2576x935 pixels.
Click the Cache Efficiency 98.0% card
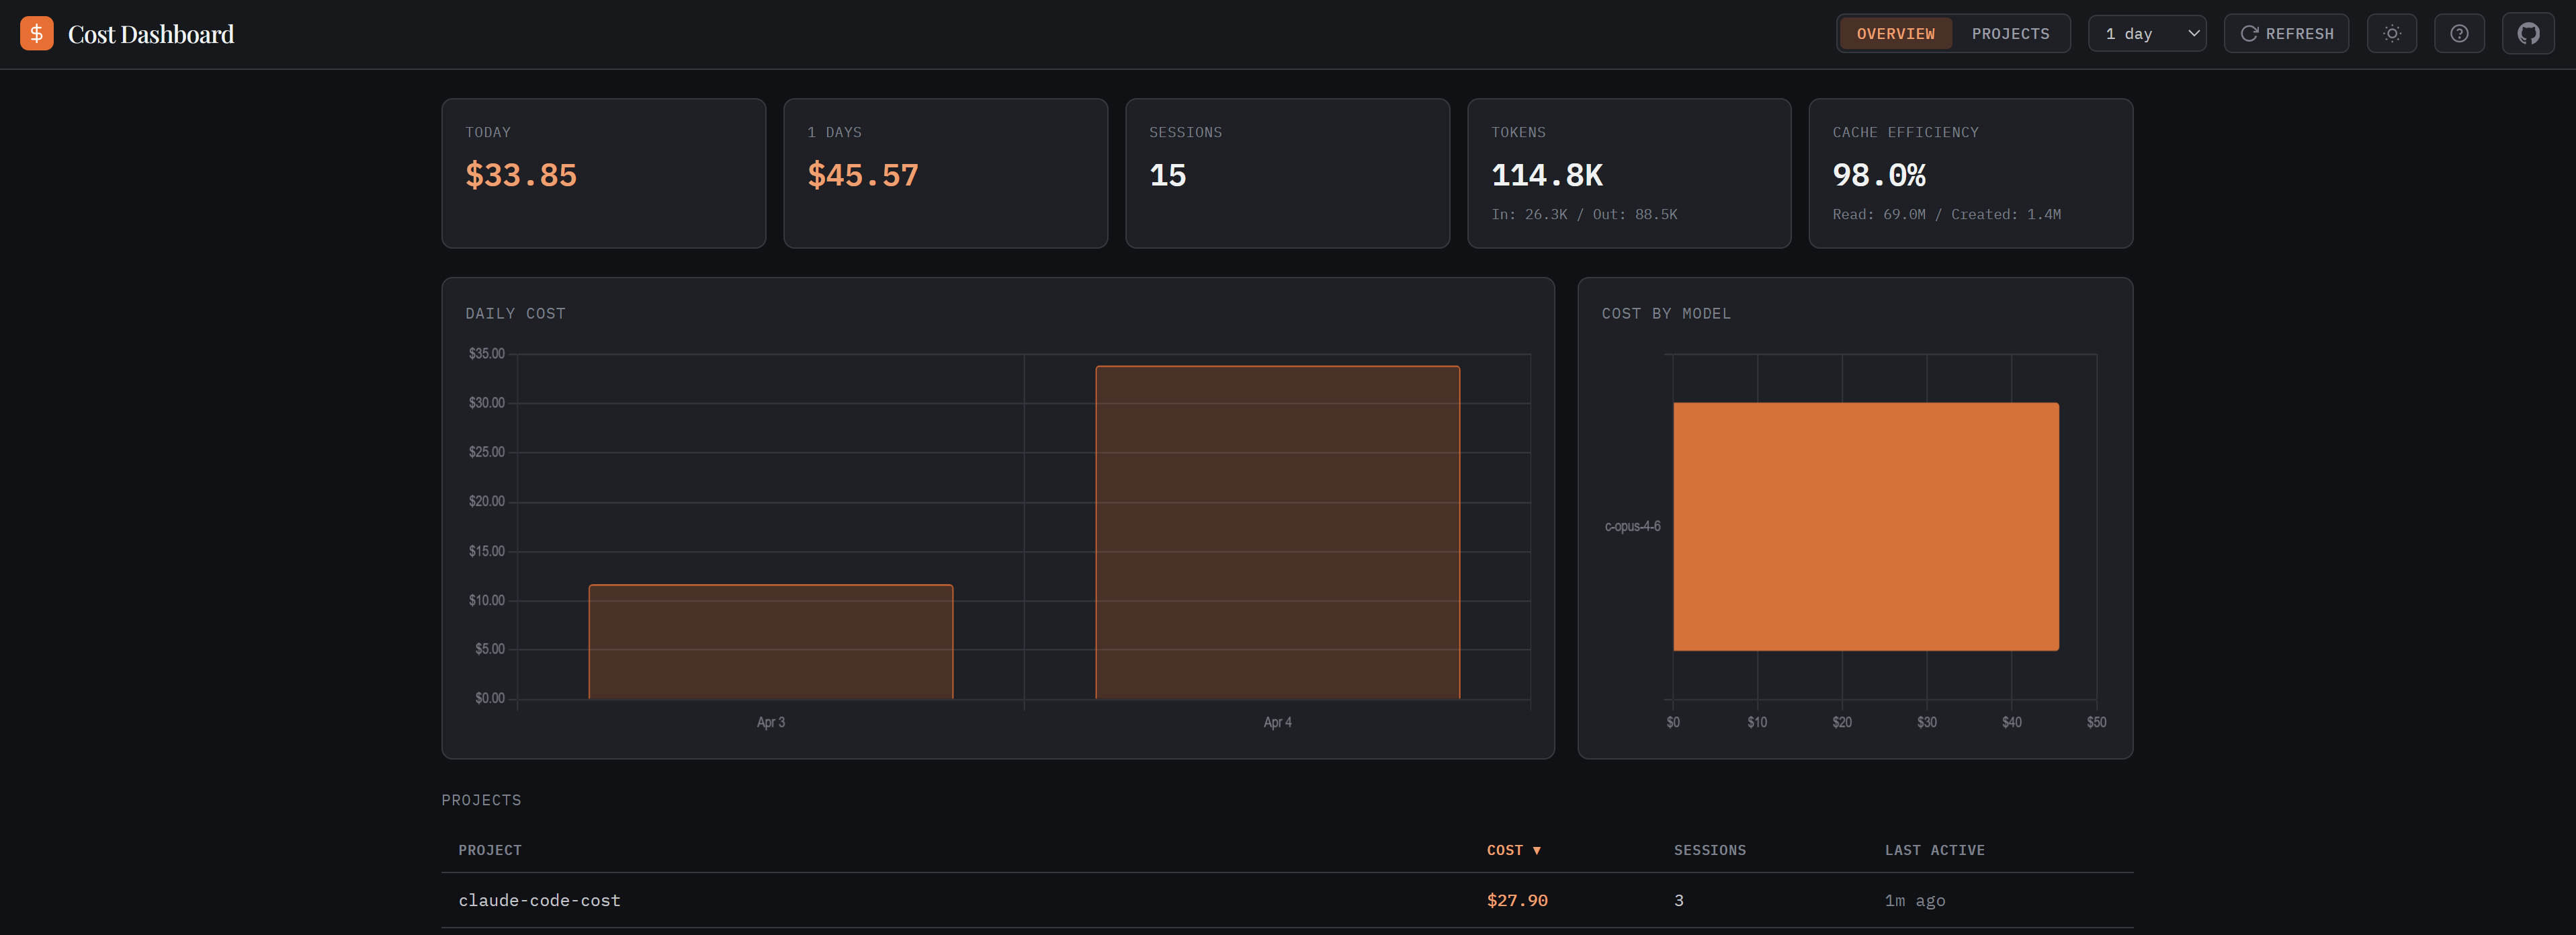(1970, 173)
